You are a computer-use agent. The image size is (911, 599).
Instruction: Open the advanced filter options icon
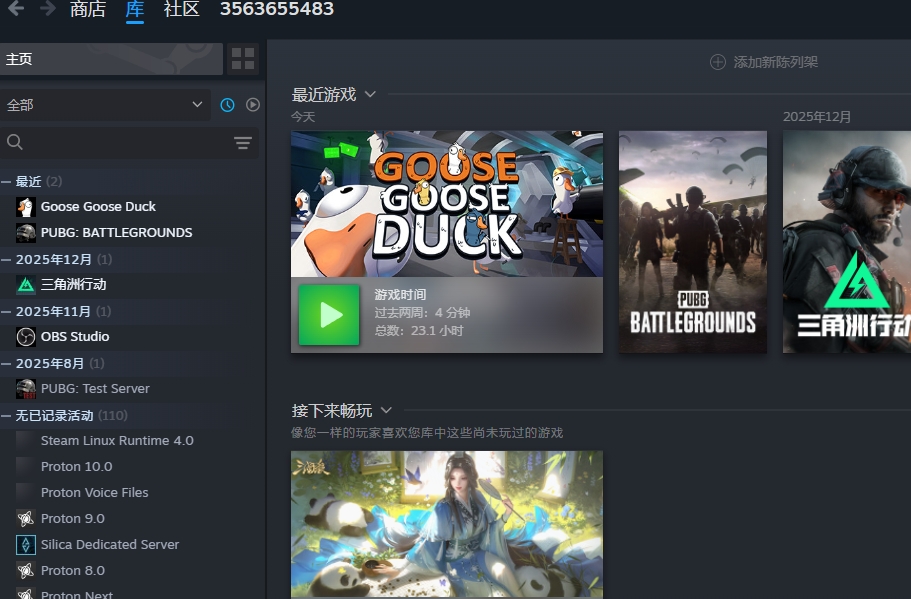pyautogui.click(x=243, y=143)
